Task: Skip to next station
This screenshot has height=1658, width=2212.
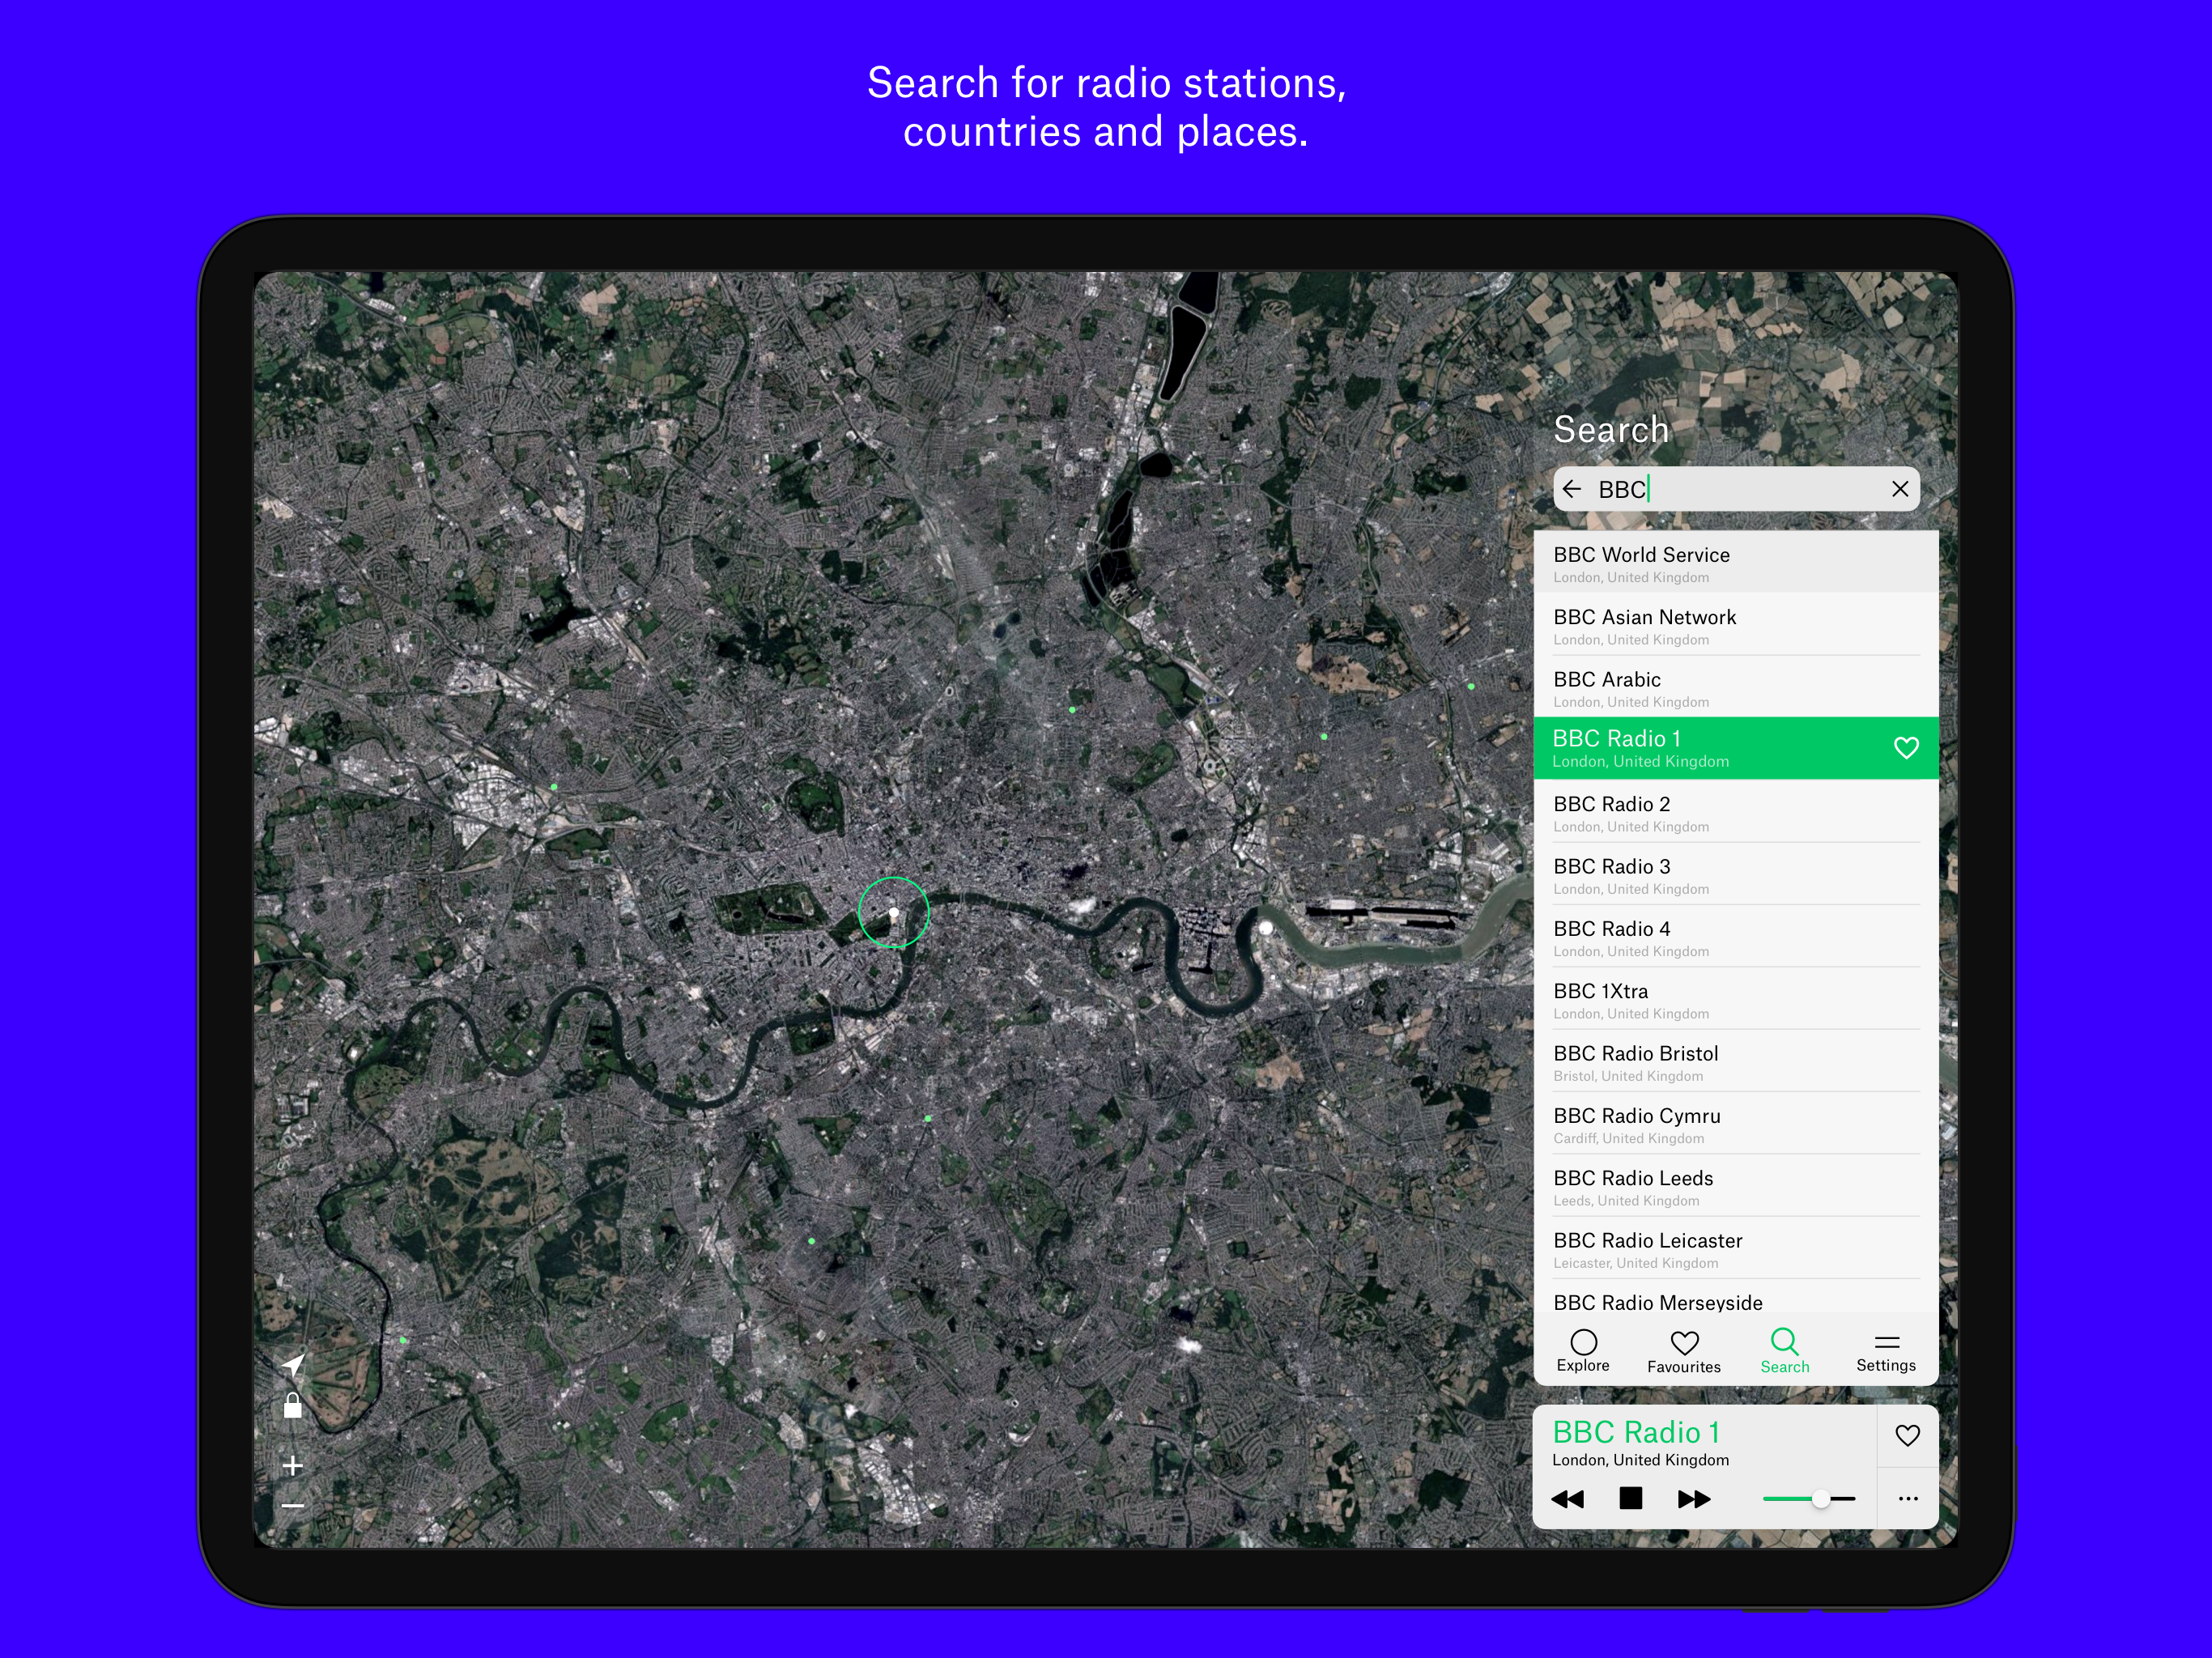Action: pyautogui.click(x=1695, y=1499)
